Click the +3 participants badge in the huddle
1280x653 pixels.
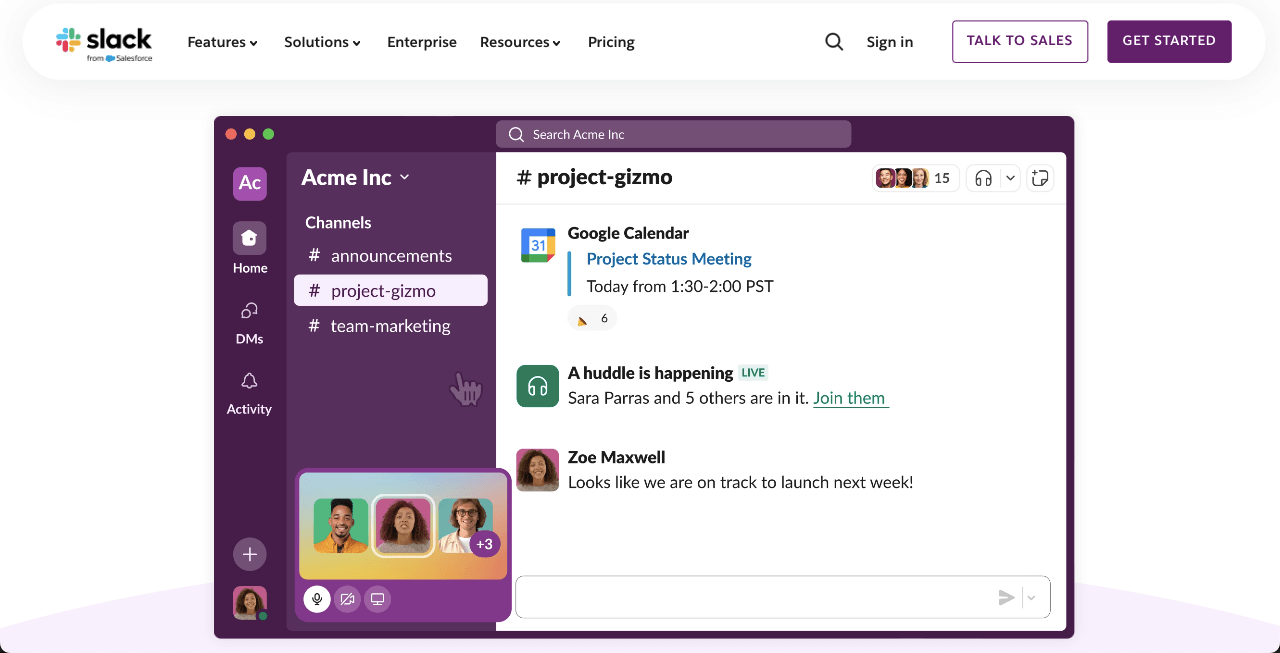[485, 544]
